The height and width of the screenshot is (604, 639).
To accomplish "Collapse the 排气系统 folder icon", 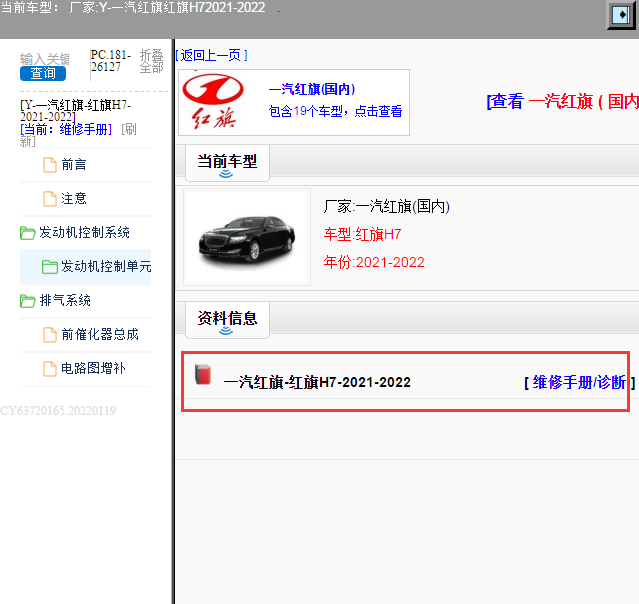I will [27, 301].
